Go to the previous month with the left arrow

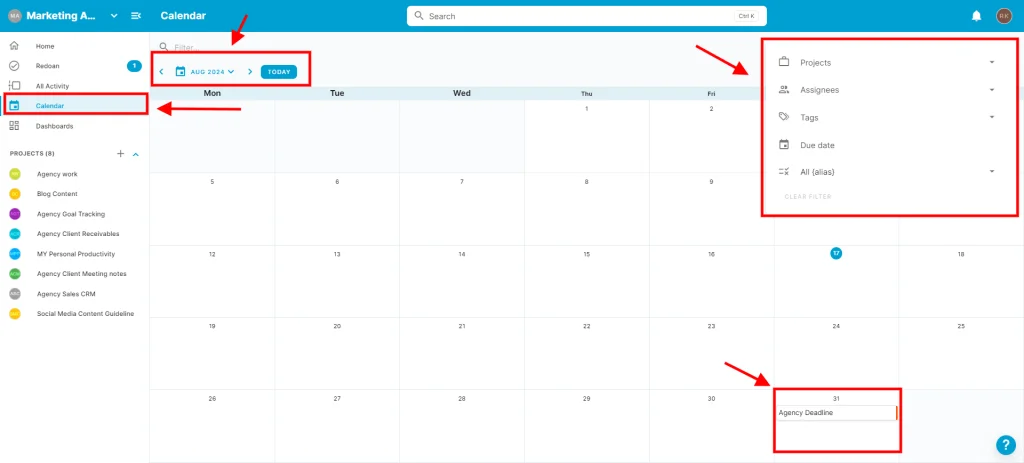coord(162,72)
